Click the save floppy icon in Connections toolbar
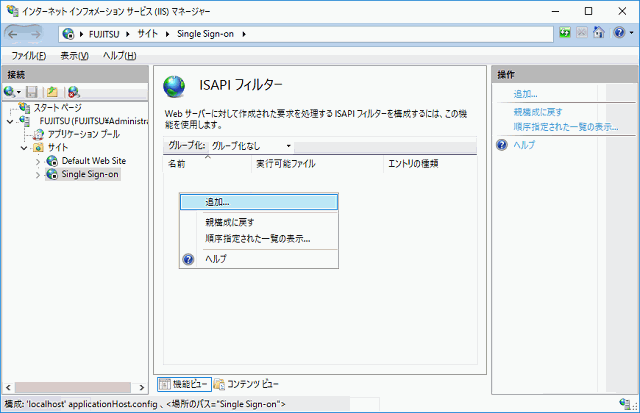 pos(31,92)
